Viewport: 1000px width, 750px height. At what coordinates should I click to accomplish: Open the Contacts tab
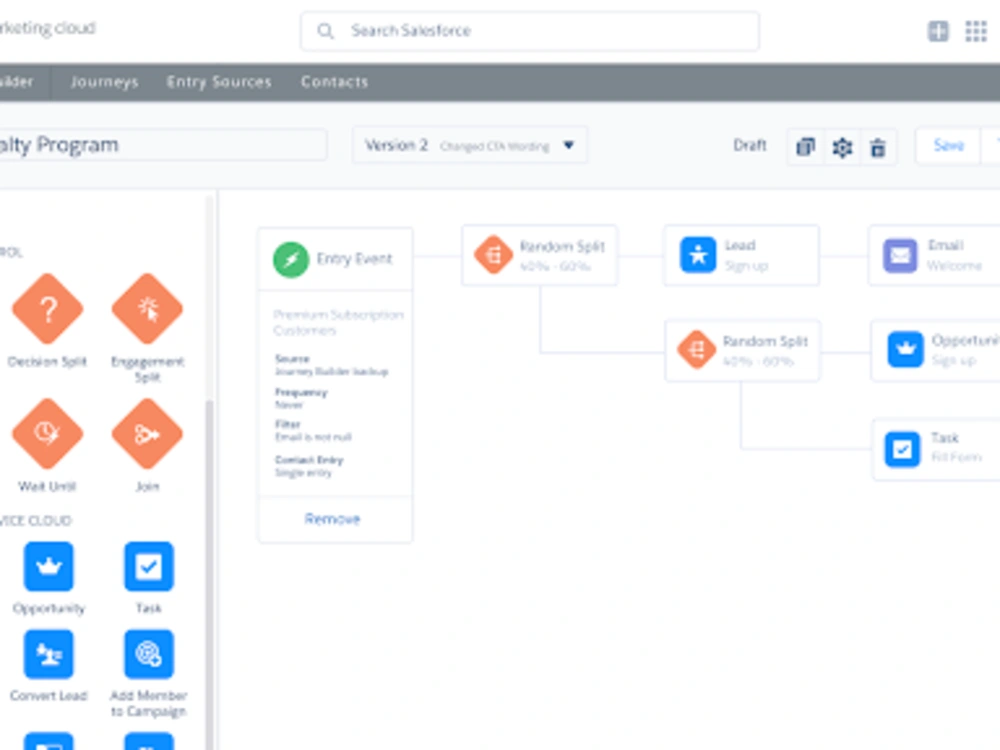(x=335, y=82)
